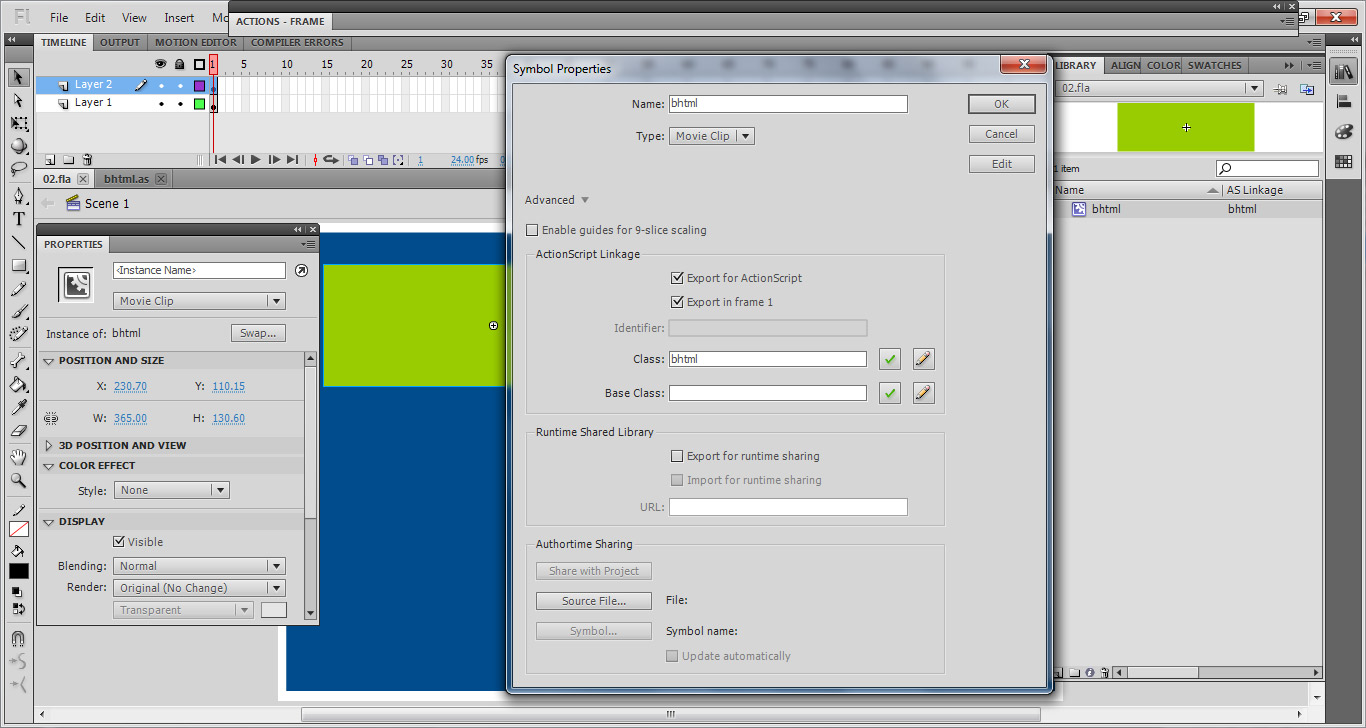Select the Free Transform tool
1366x728 pixels.
pyautogui.click(x=18, y=123)
